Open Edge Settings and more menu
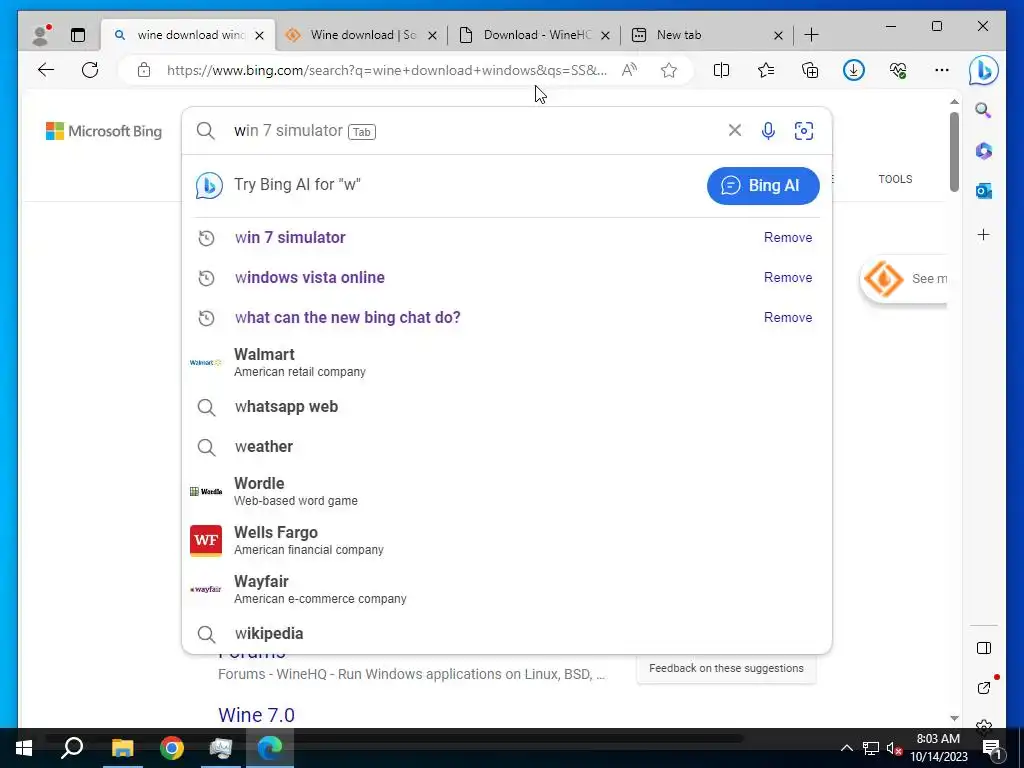Screen dimensions: 1024x768 pos(942,70)
